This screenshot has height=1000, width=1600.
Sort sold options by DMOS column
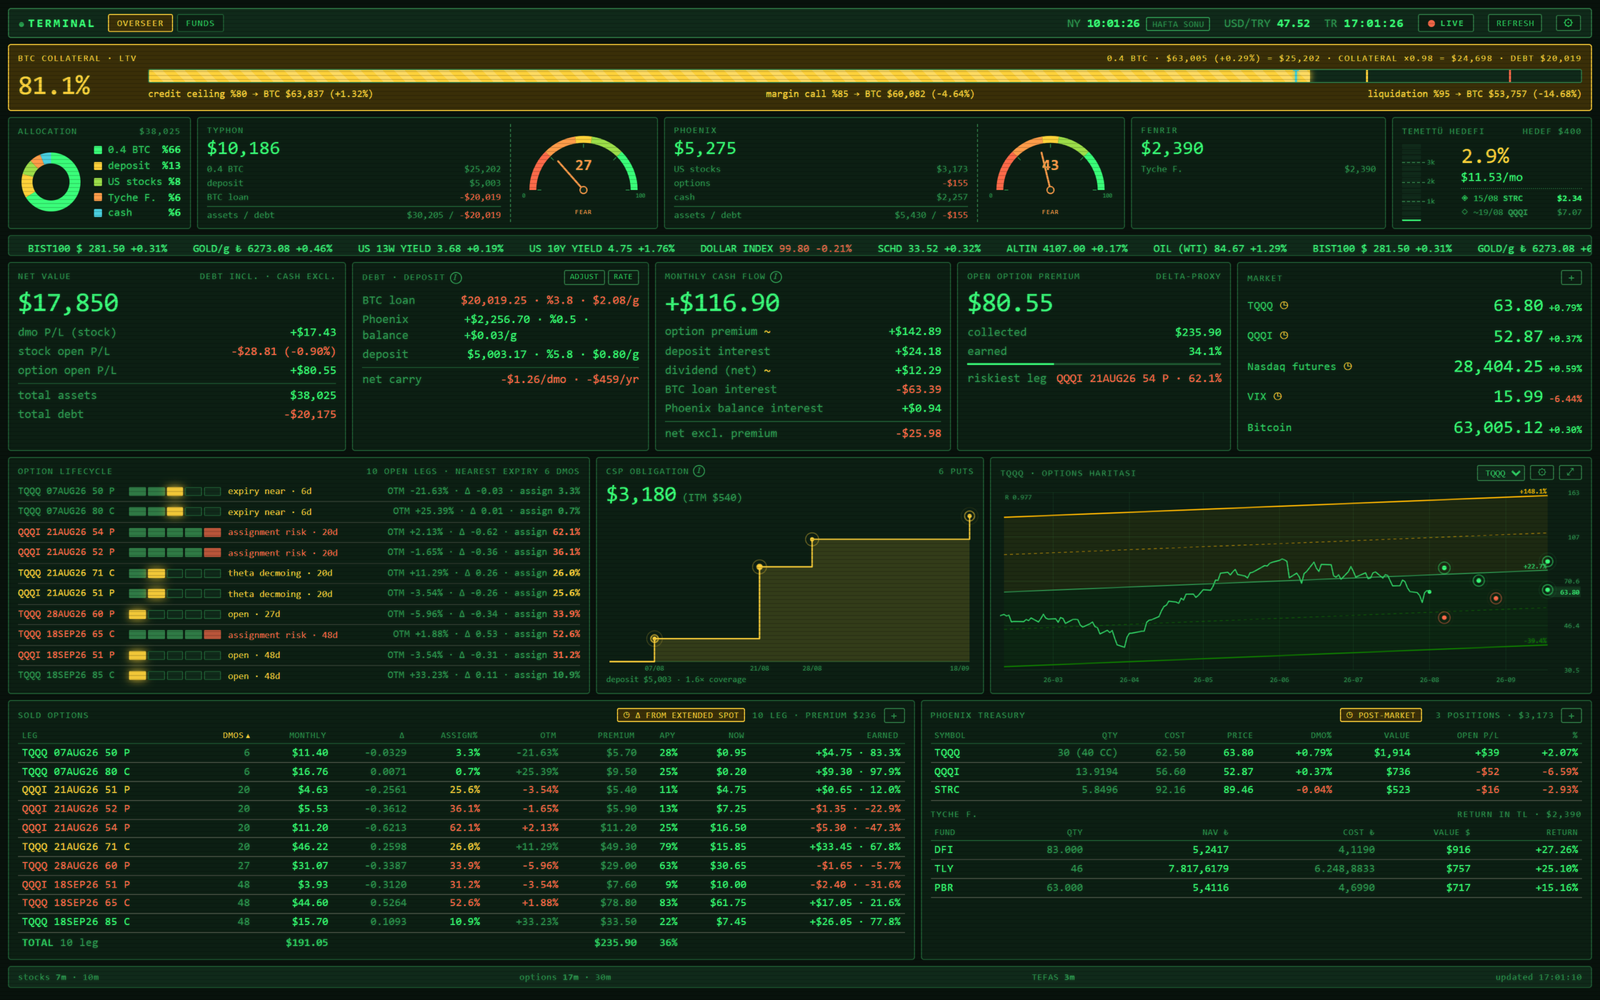pyautogui.click(x=236, y=735)
